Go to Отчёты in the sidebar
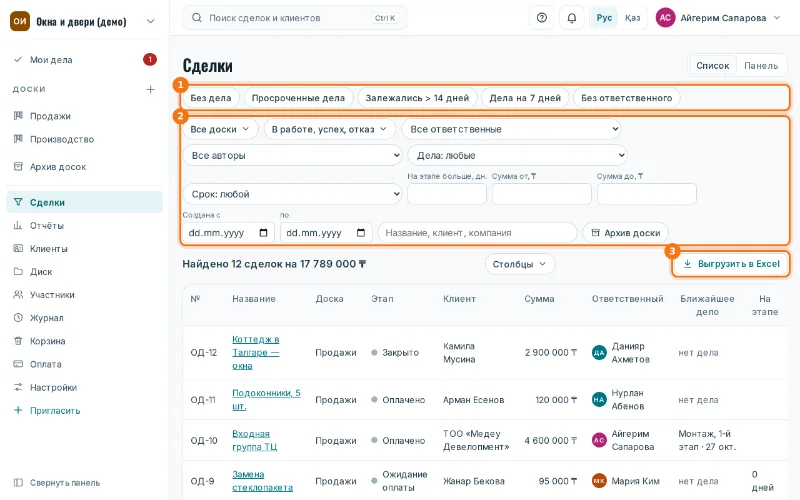Screen dimensions: 800x500 [x=84, y=225]
